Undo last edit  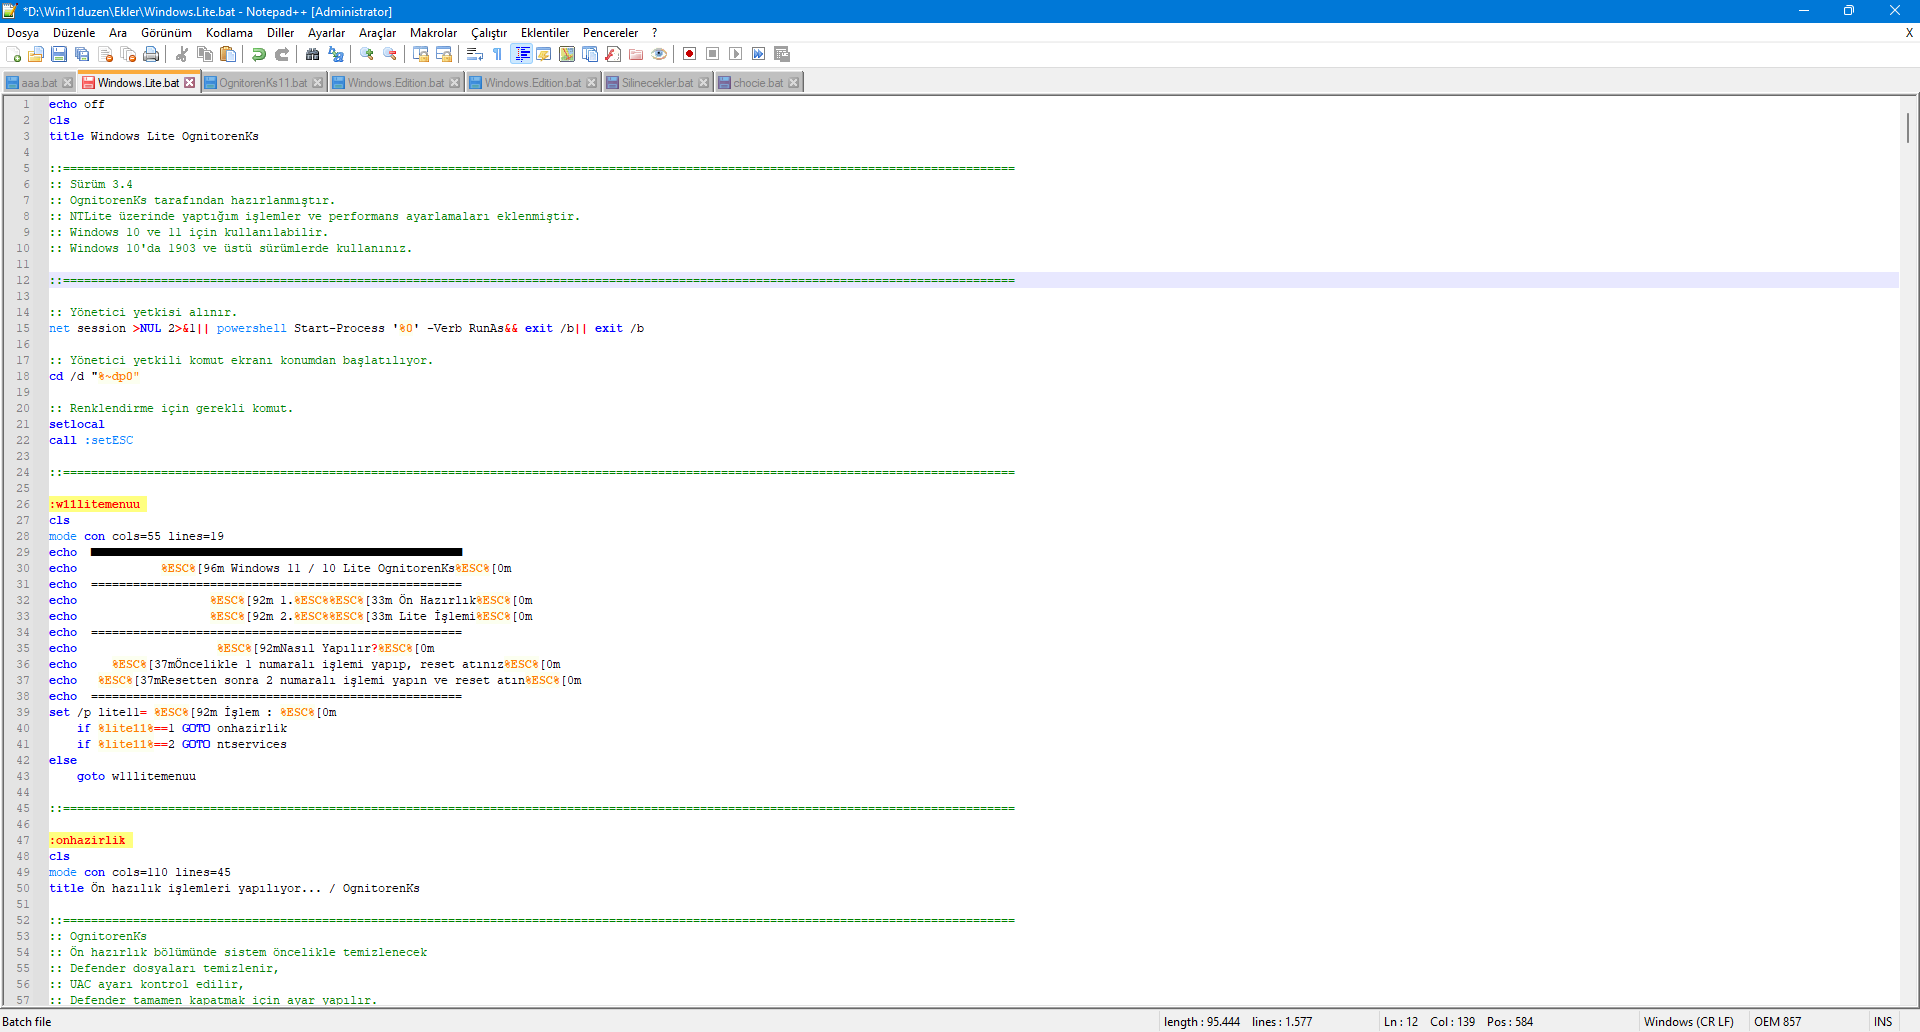(x=259, y=54)
